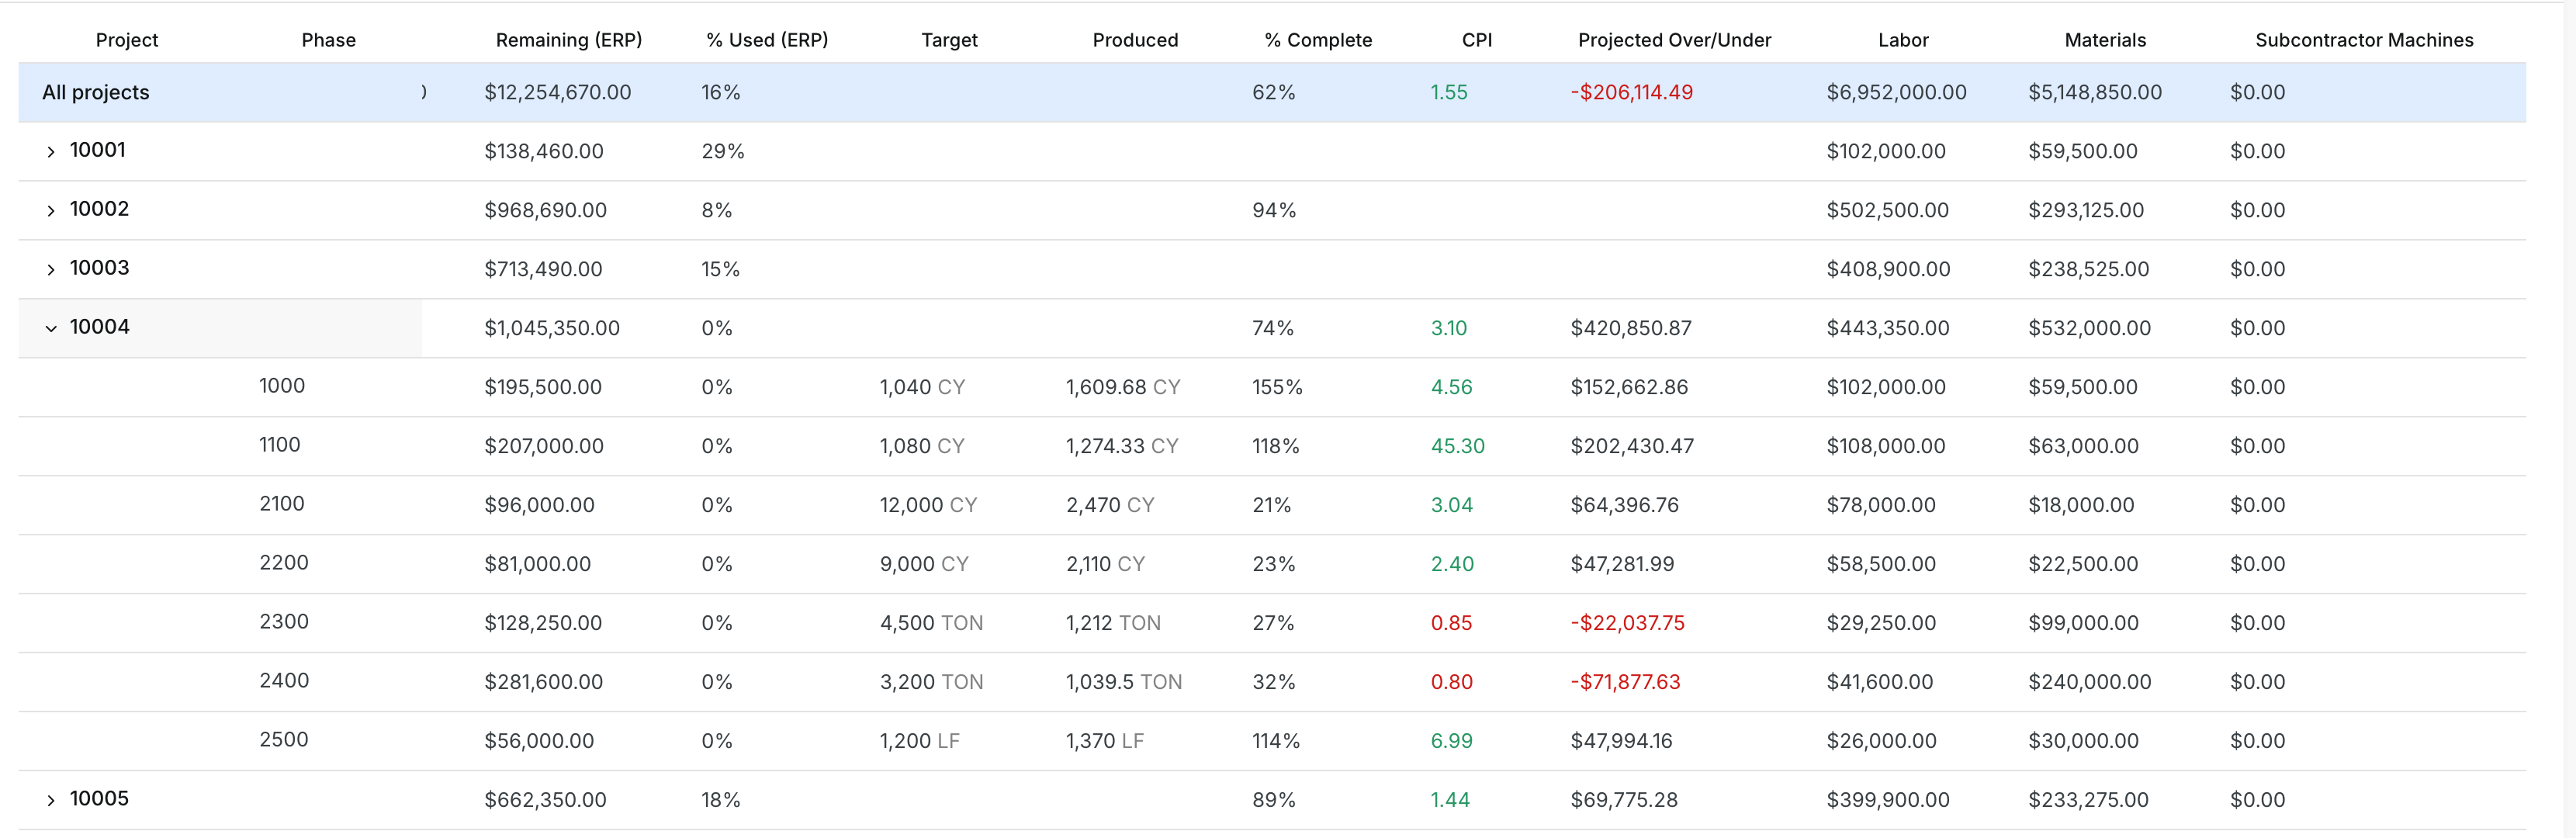Expand project 10003 row

(51, 270)
